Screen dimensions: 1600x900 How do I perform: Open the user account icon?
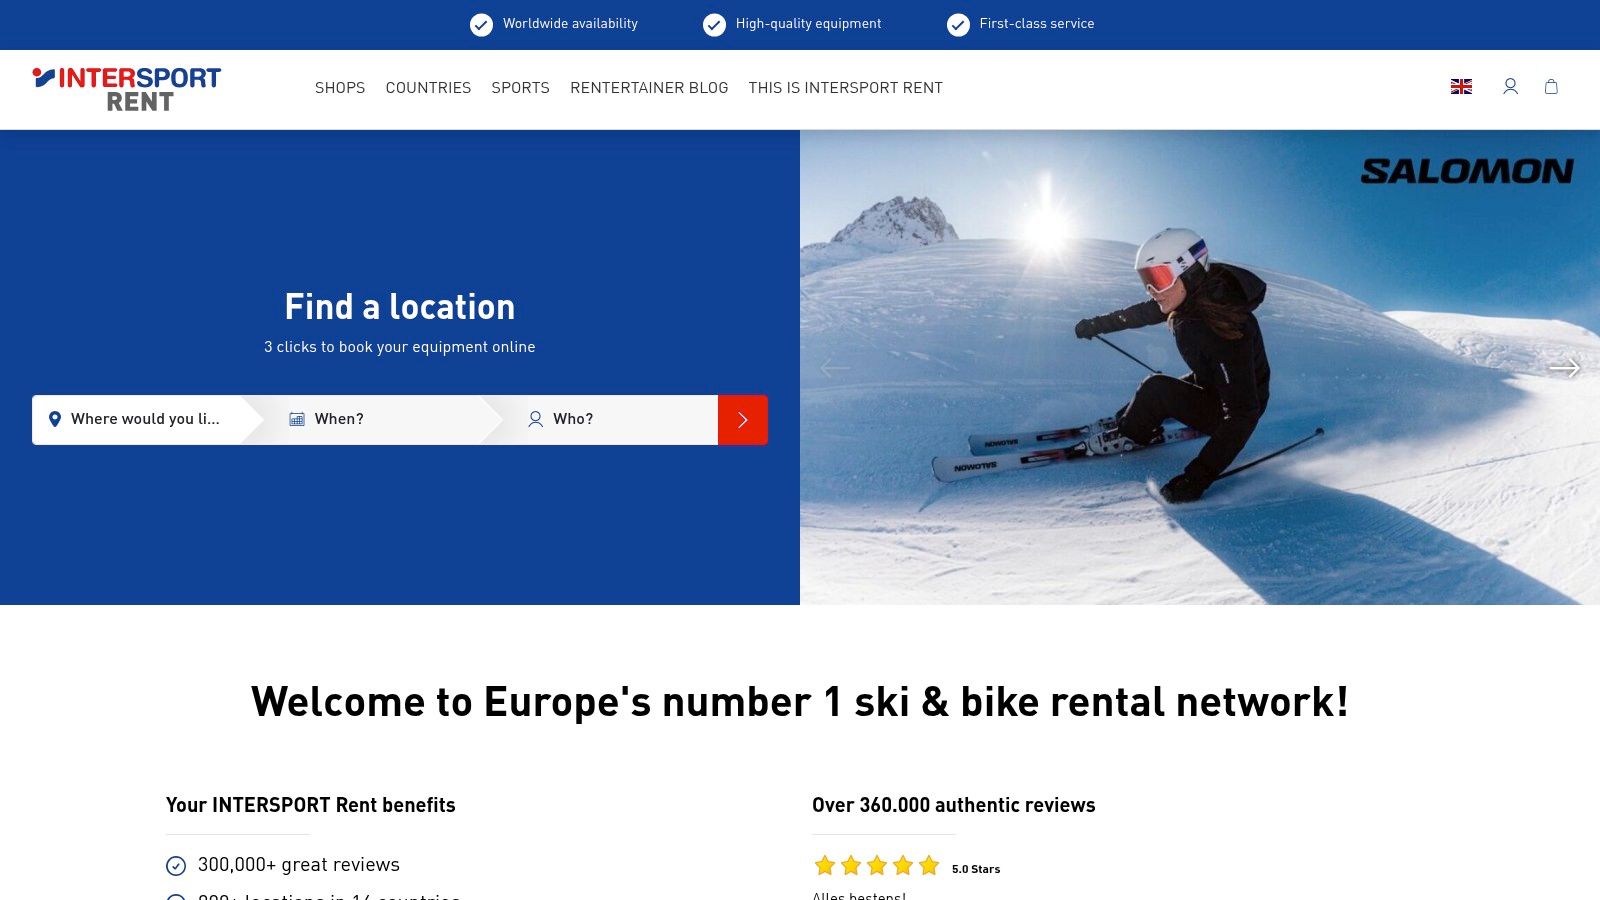1510,88
